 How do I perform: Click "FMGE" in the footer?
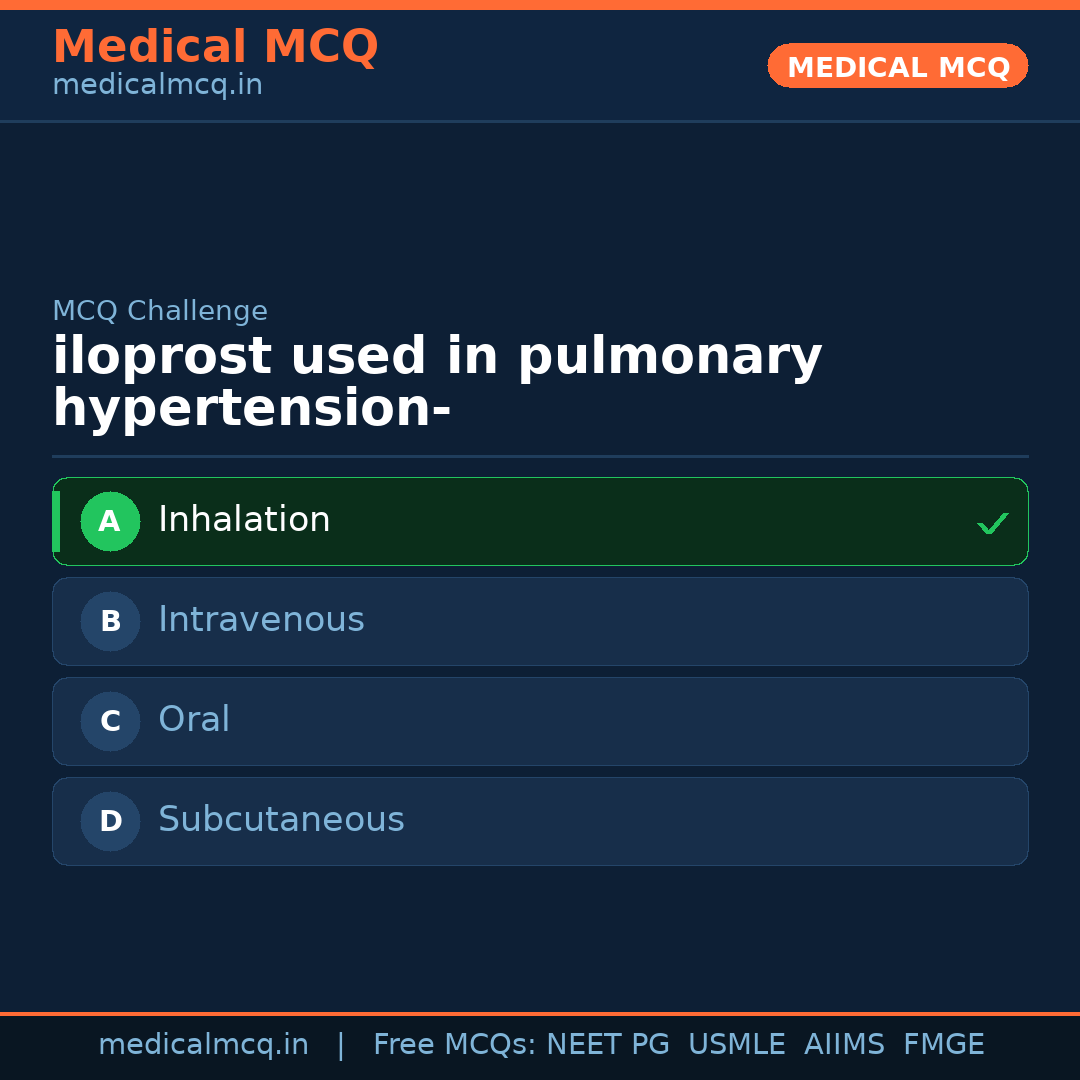tap(943, 1045)
